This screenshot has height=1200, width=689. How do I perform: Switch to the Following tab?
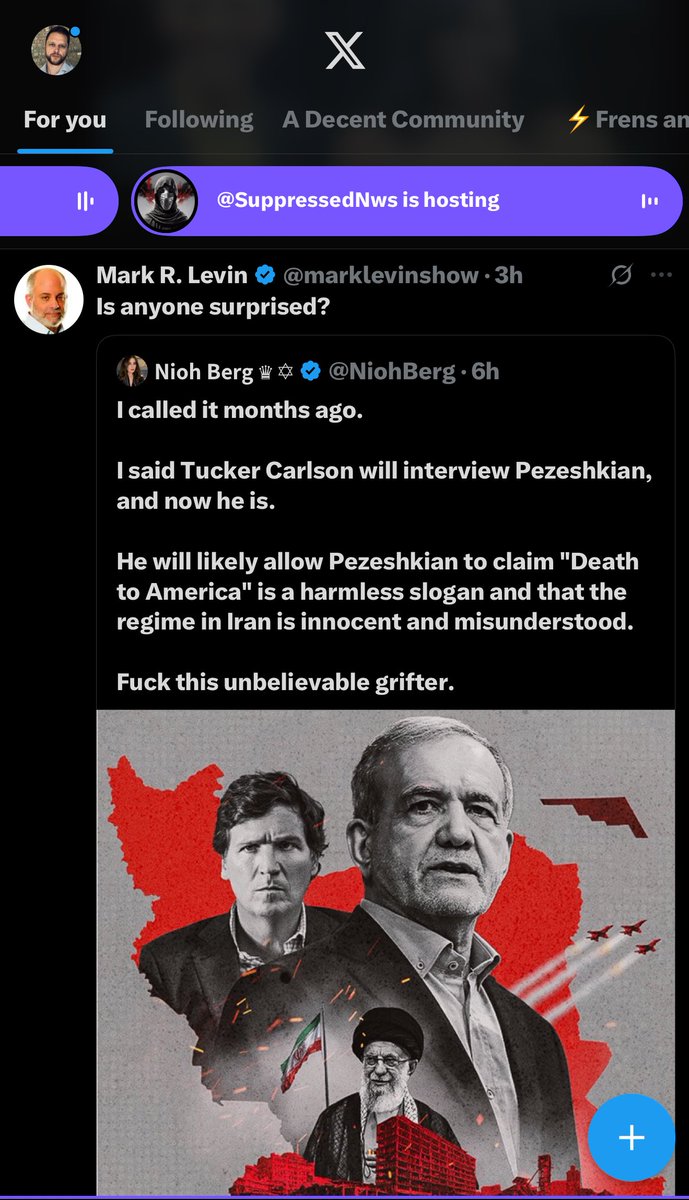(x=199, y=120)
